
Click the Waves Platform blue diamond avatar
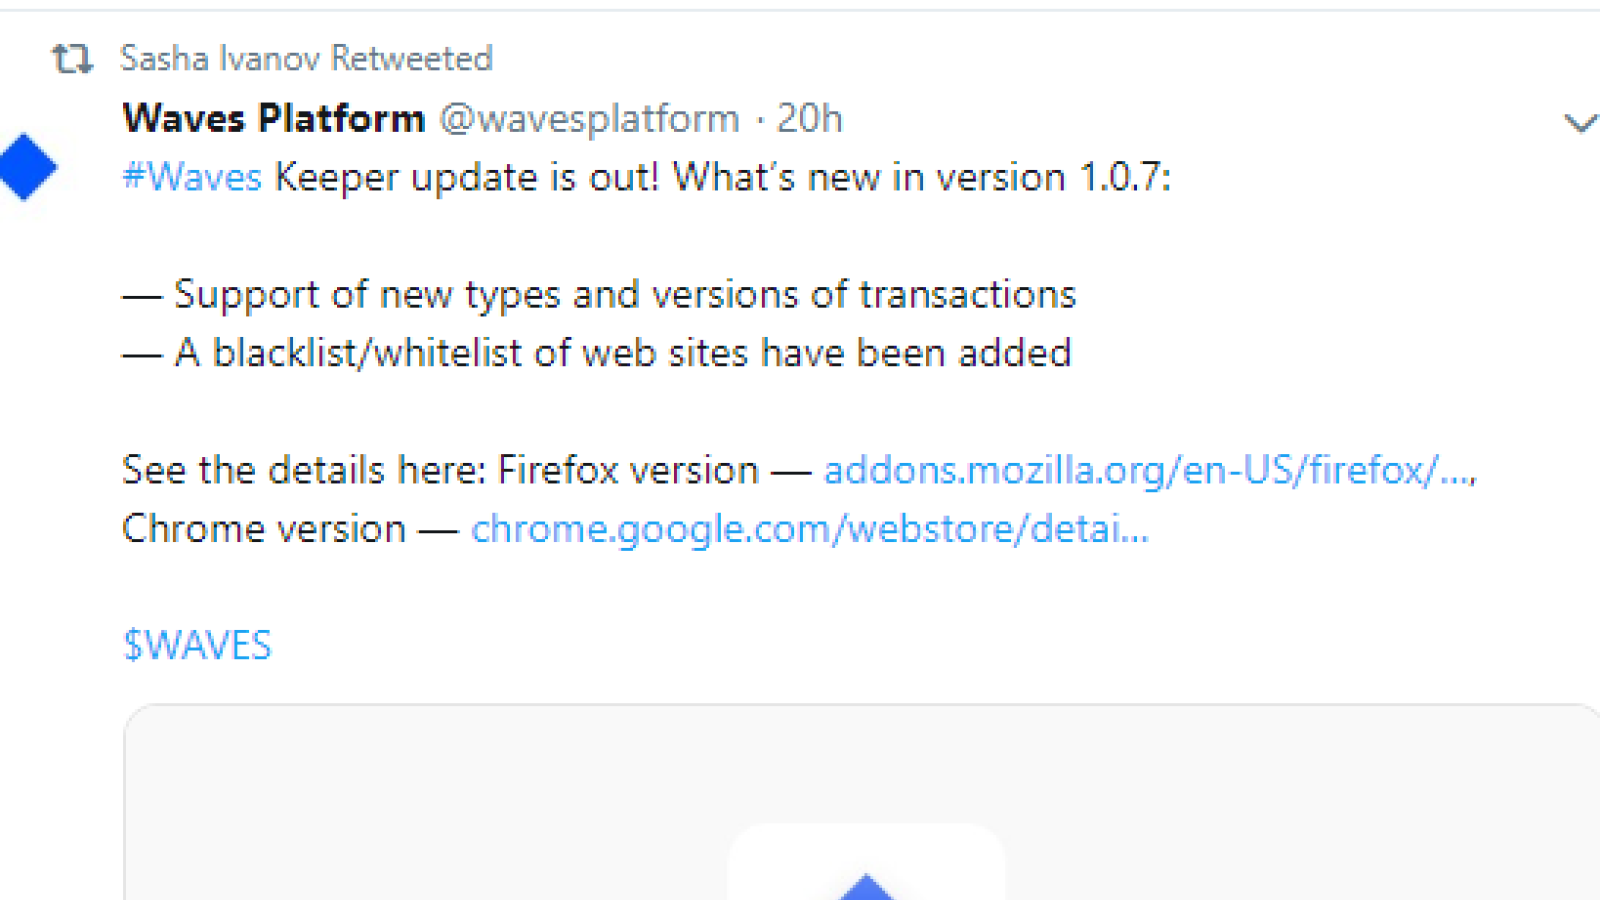[27, 167]
